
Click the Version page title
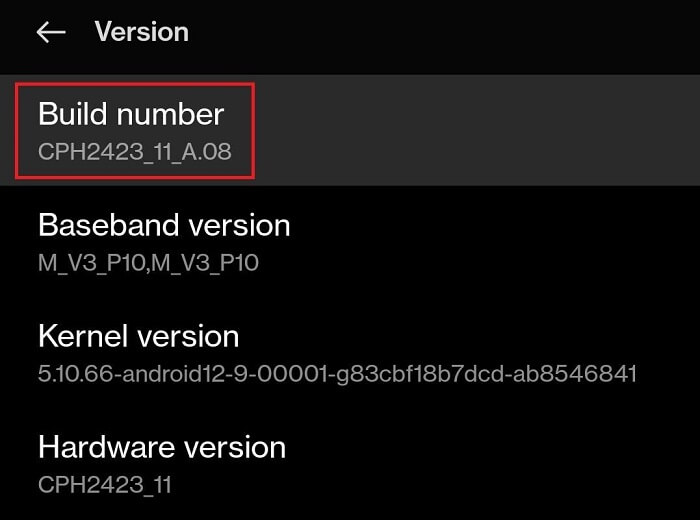point(142,32)
